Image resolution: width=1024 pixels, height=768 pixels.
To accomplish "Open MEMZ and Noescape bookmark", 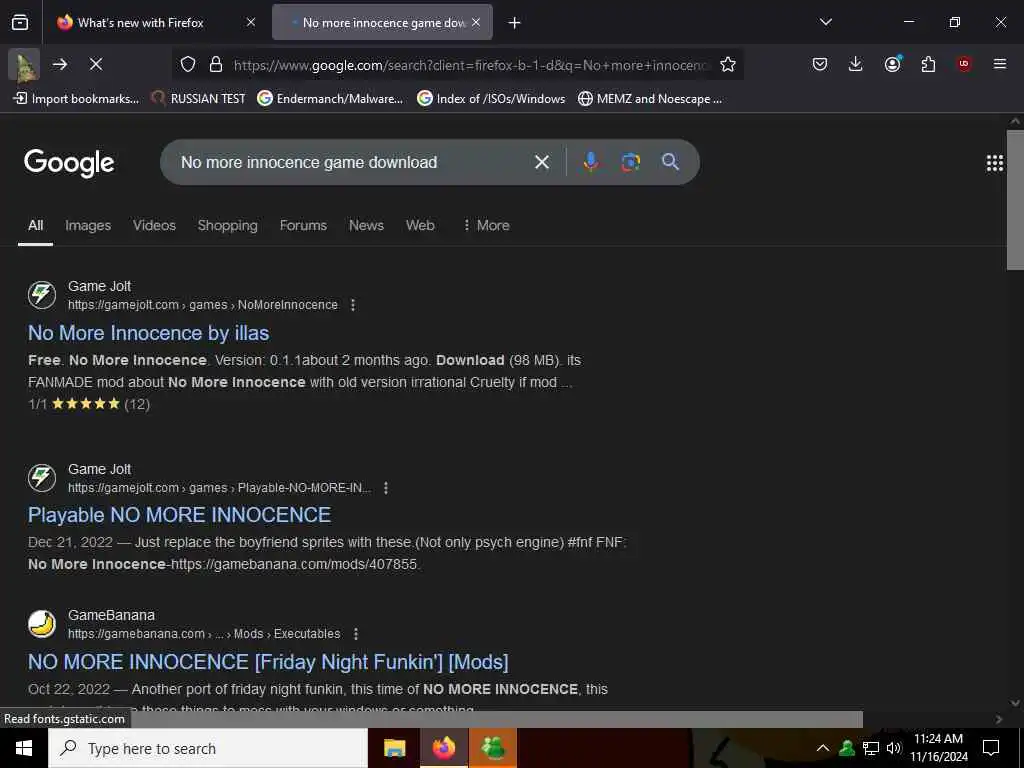I will tap(650, 99).
